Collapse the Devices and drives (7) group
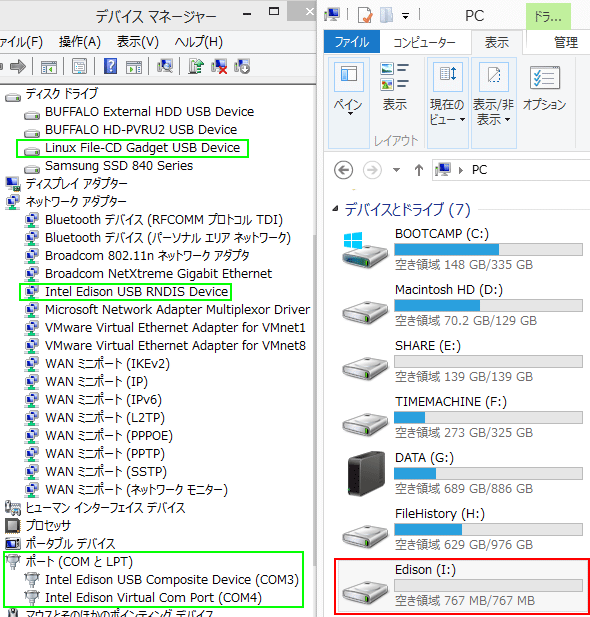590x617 pixels. point(335,209)
